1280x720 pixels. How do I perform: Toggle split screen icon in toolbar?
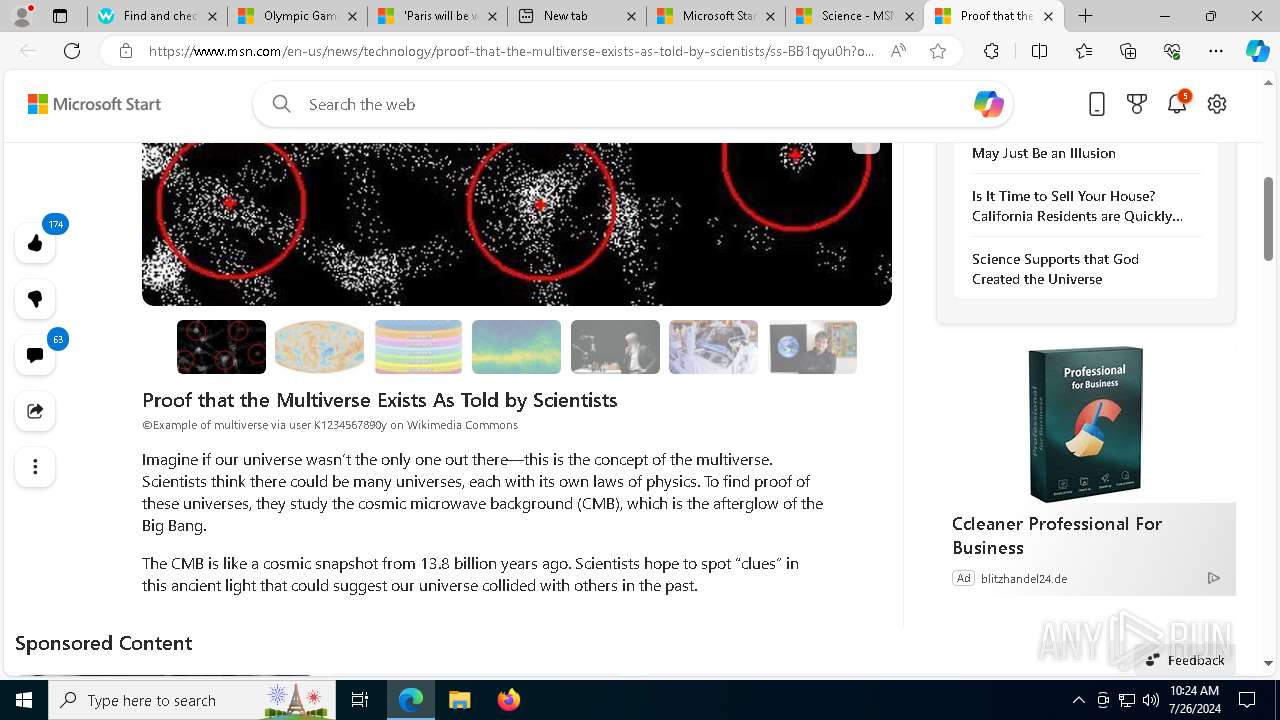tap(1039, 51)
